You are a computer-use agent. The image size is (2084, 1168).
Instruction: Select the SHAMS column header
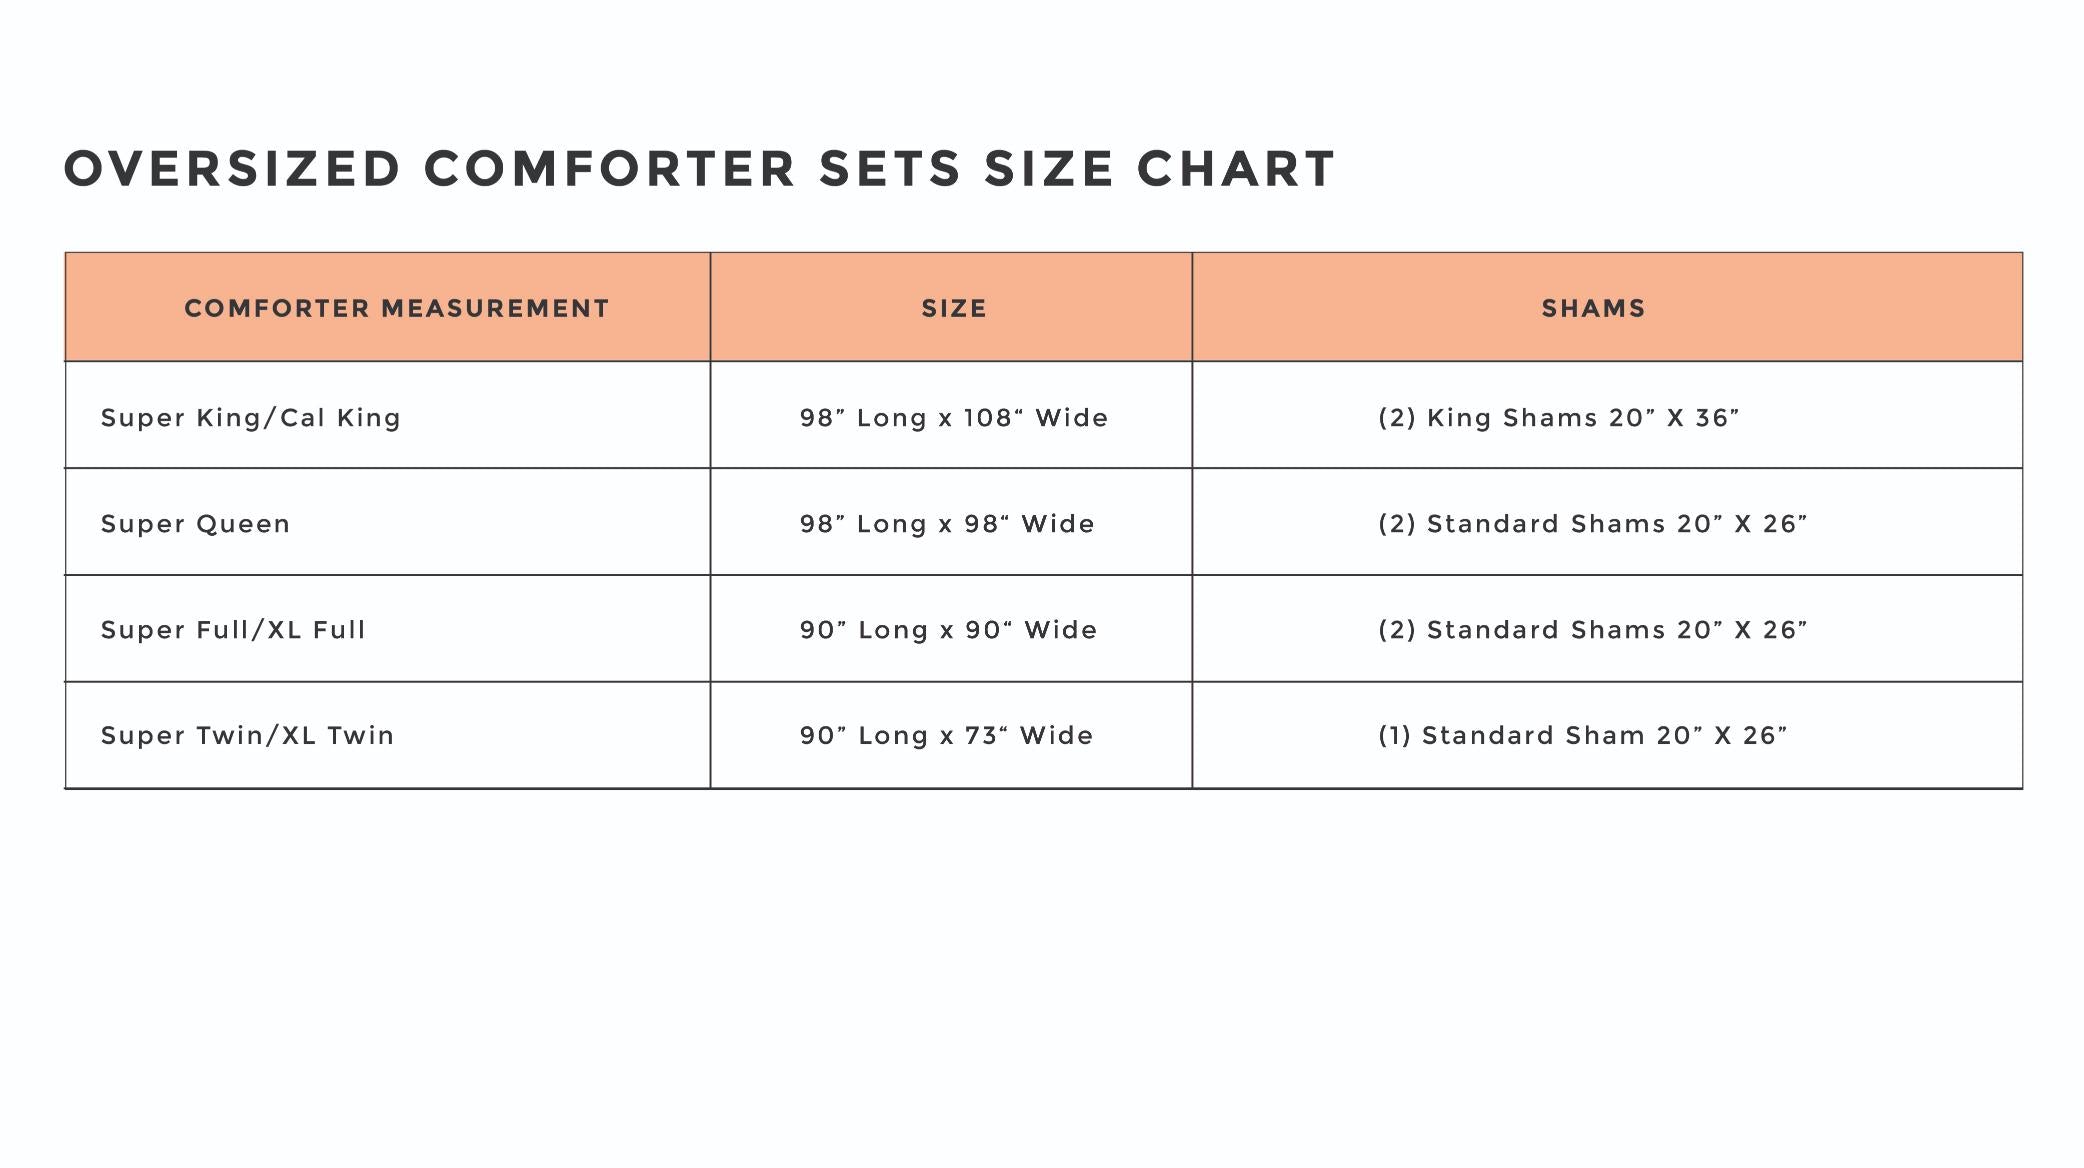(1593, 308)
